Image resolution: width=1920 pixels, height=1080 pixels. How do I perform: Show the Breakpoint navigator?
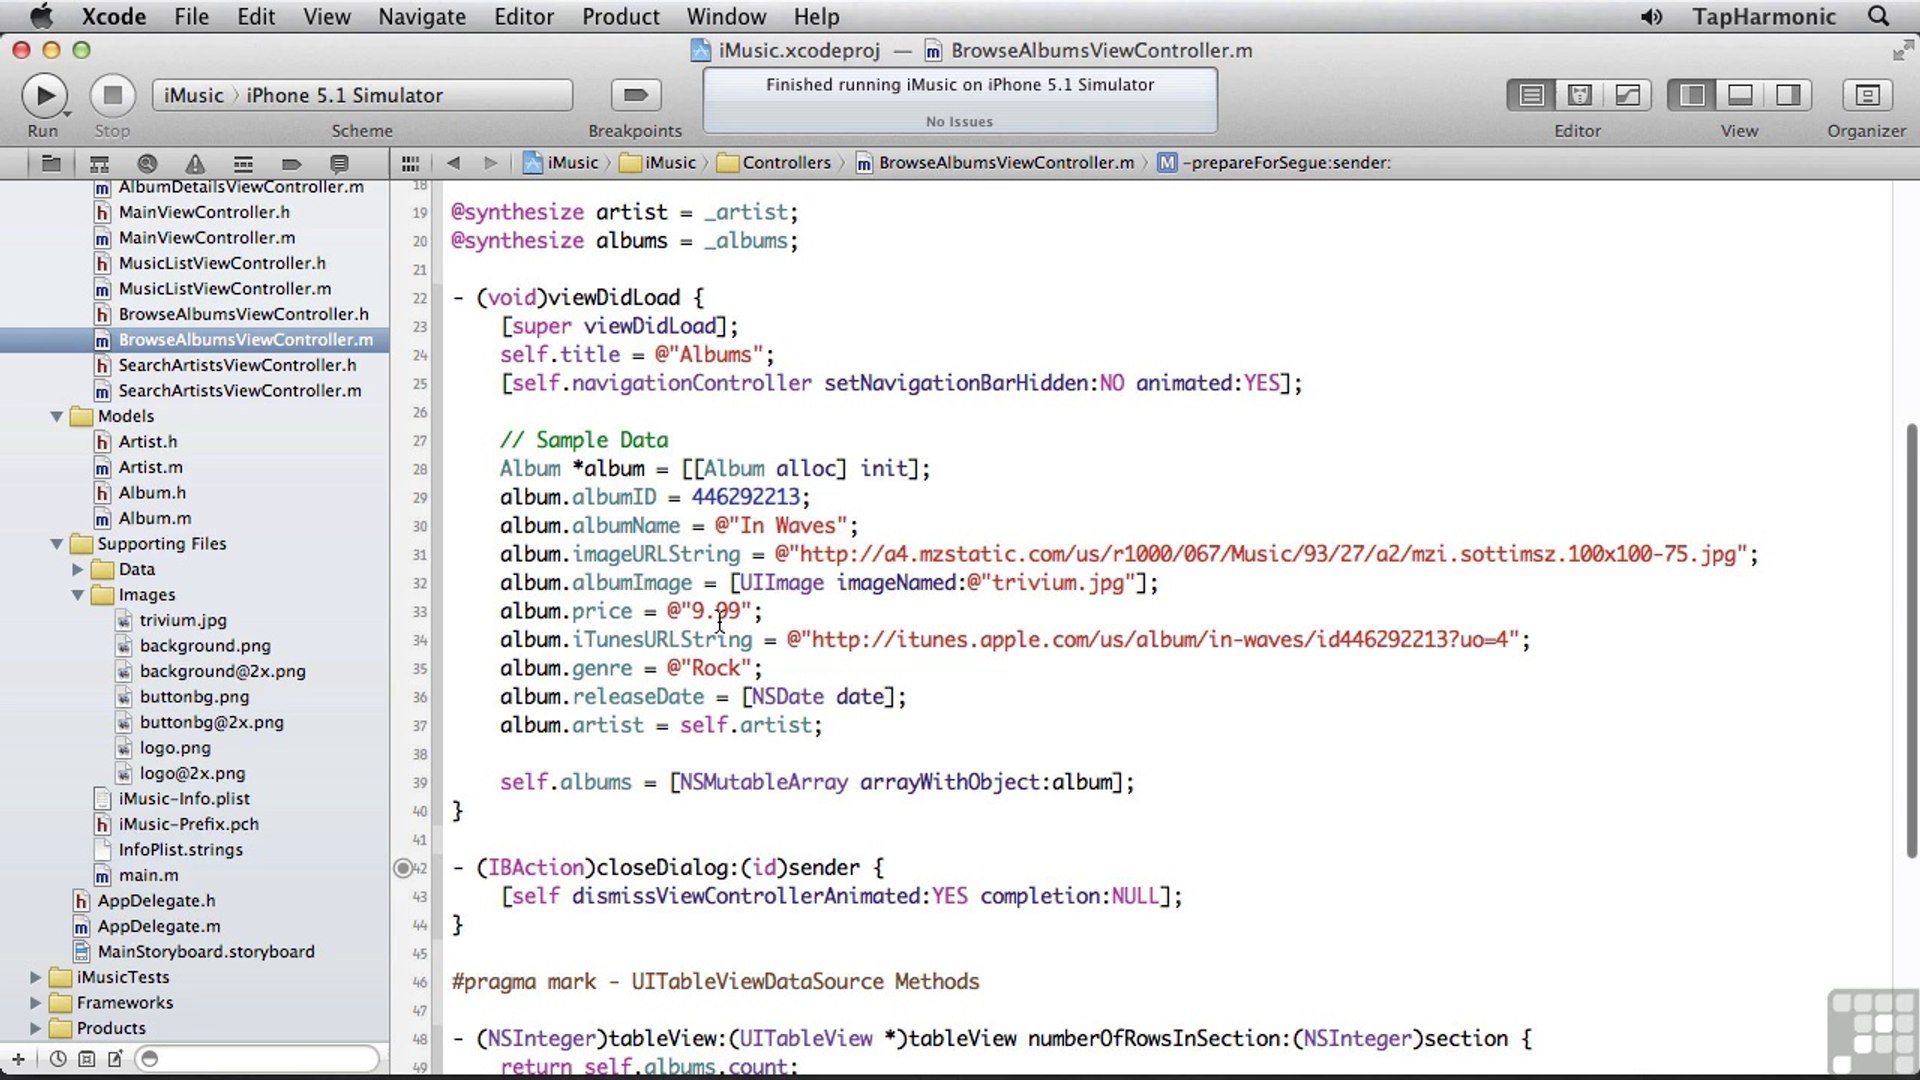click(x=291, y=163)
